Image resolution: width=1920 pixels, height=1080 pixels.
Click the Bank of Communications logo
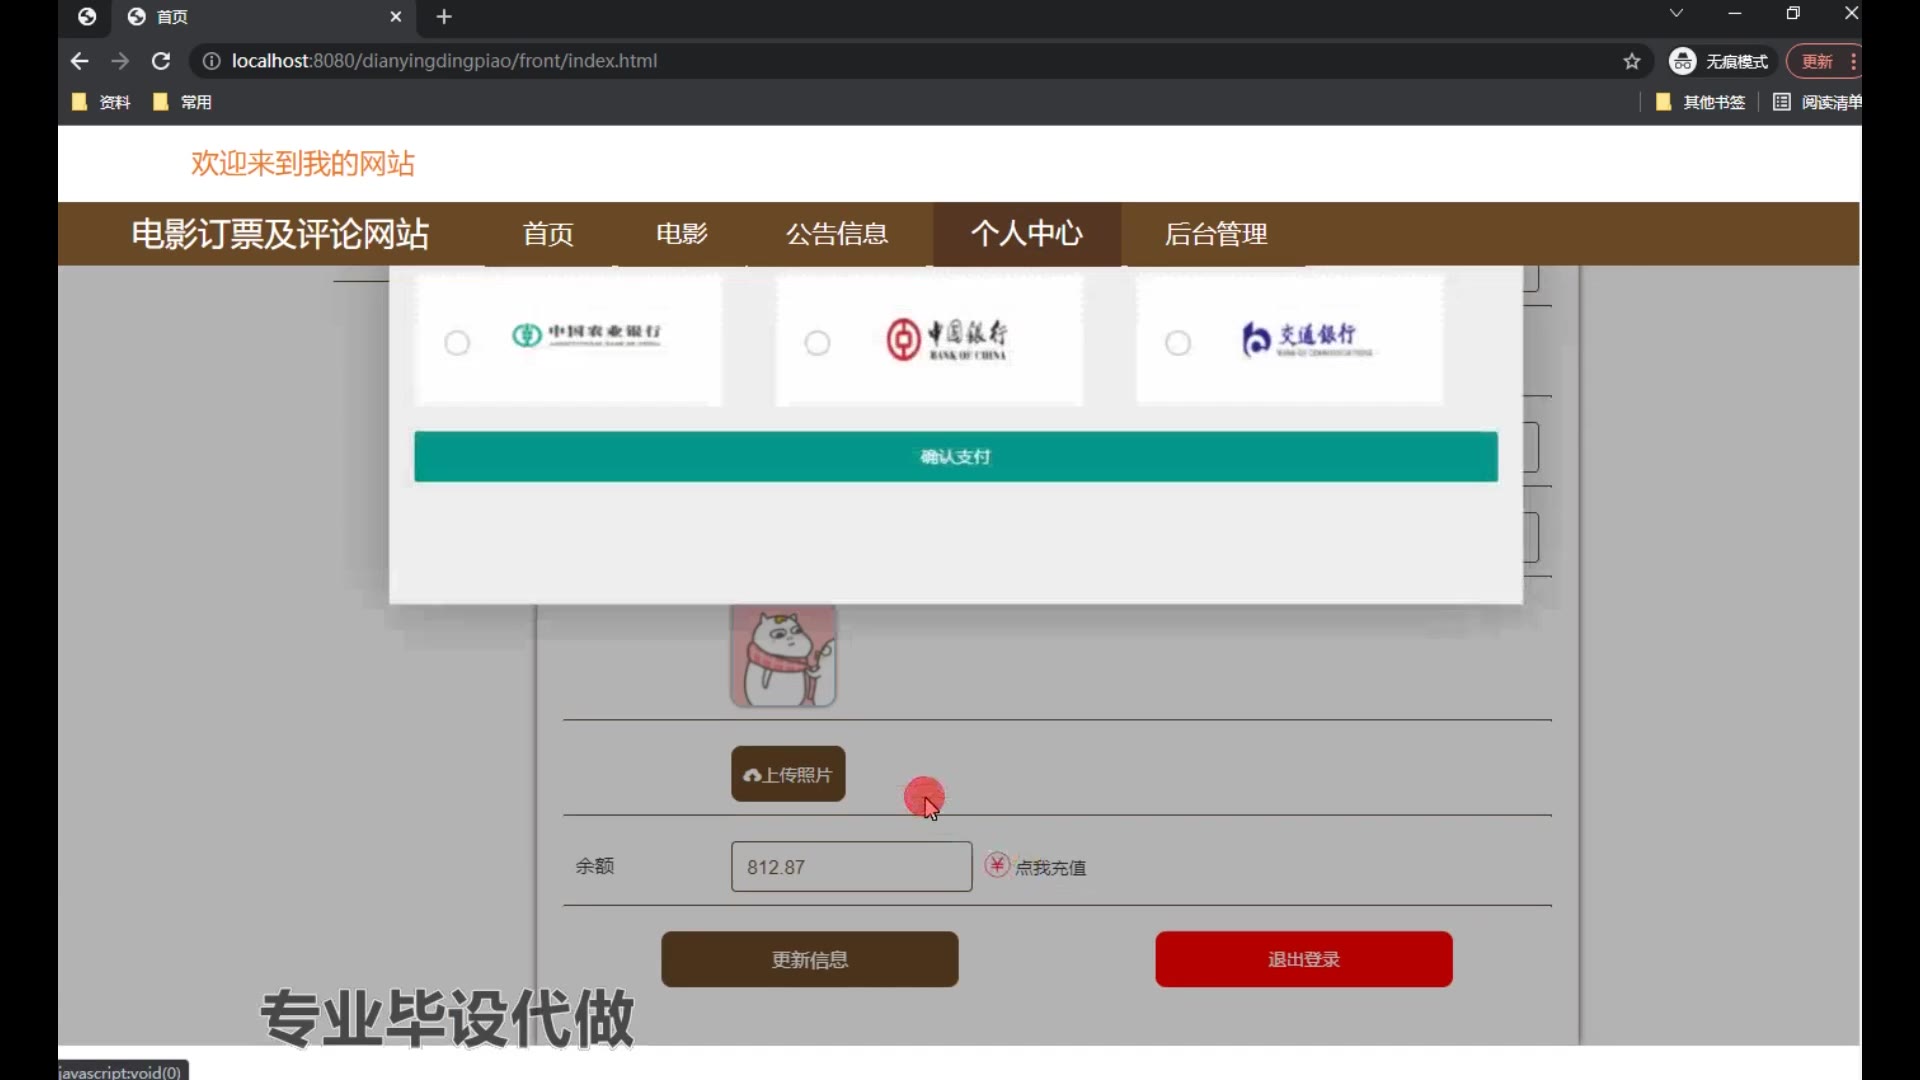point(1306,339)
